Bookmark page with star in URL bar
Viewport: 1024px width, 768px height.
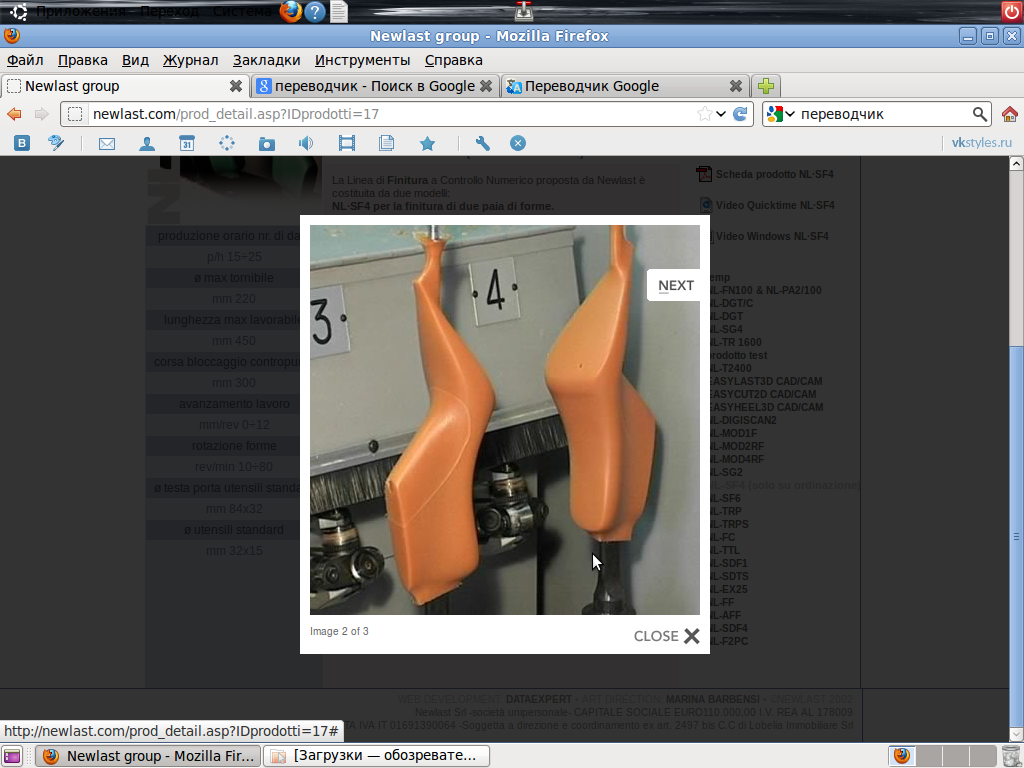[704, 114]
